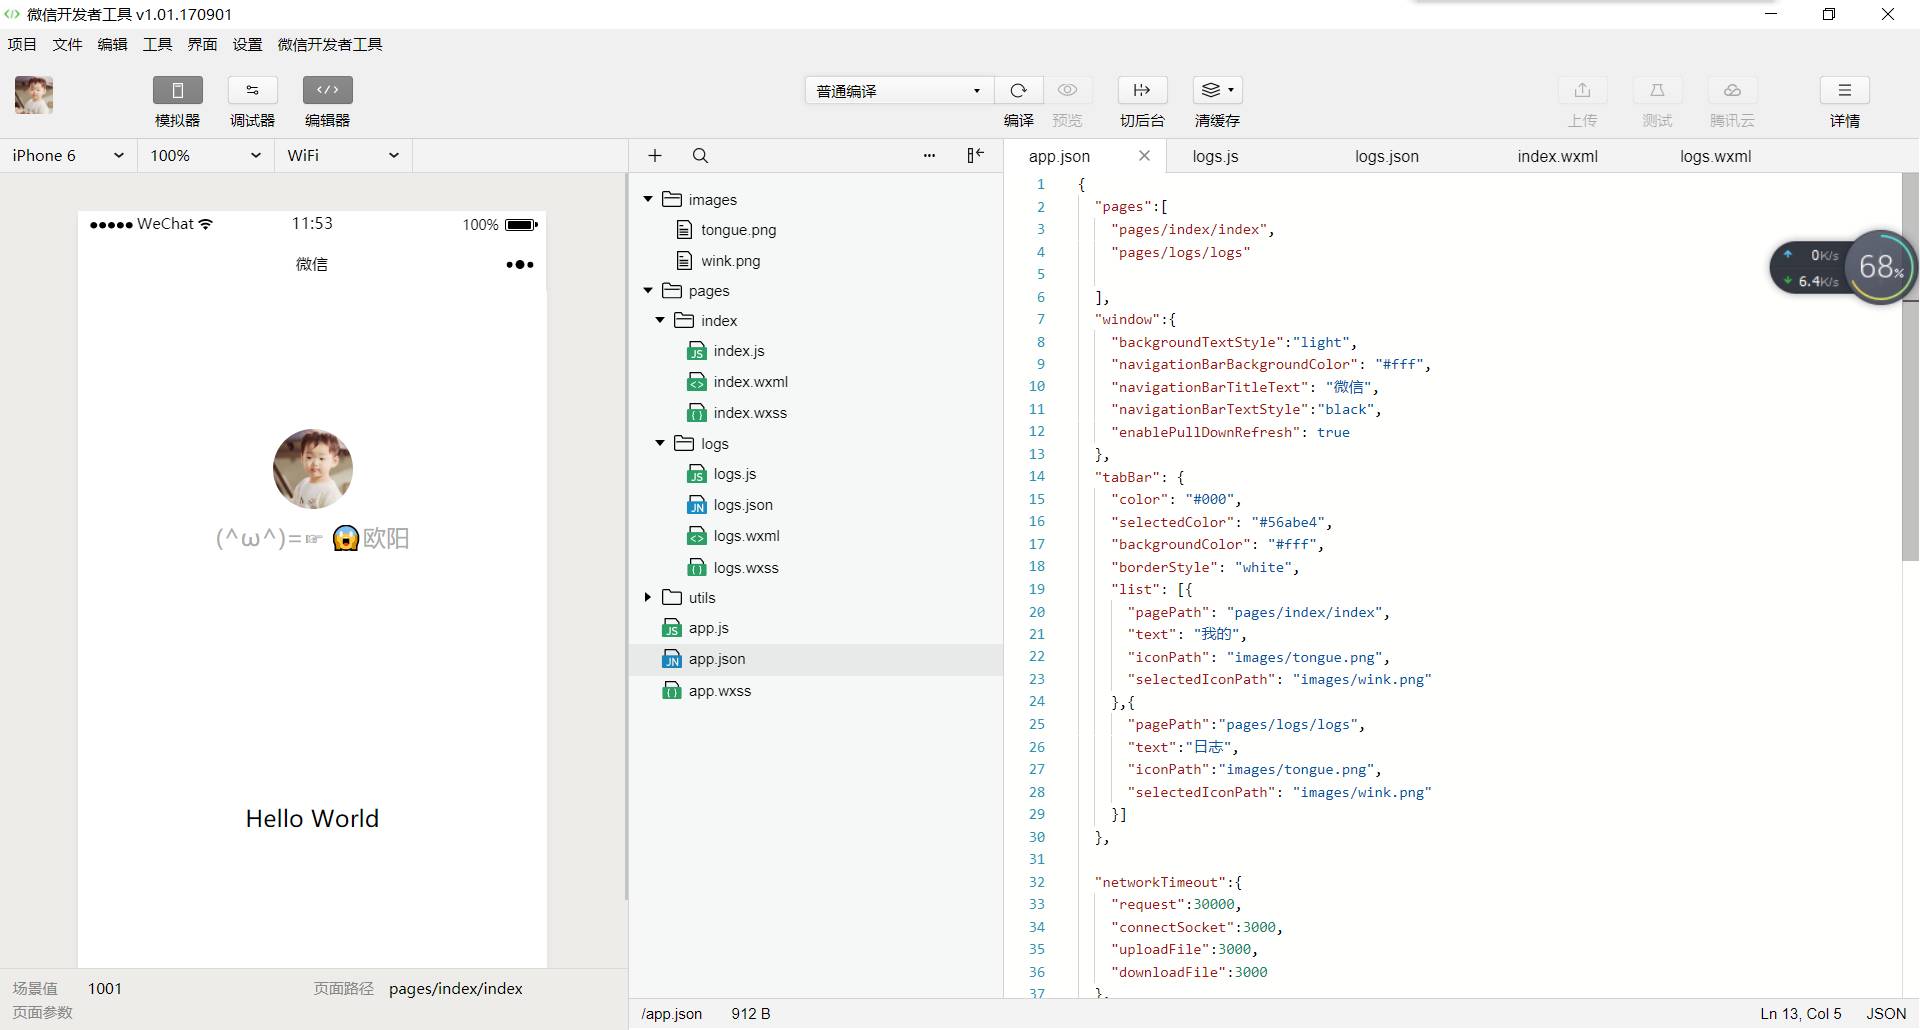Open the 100% zoom dropdown
The image size is (1920, 1030).
(205, 155)
